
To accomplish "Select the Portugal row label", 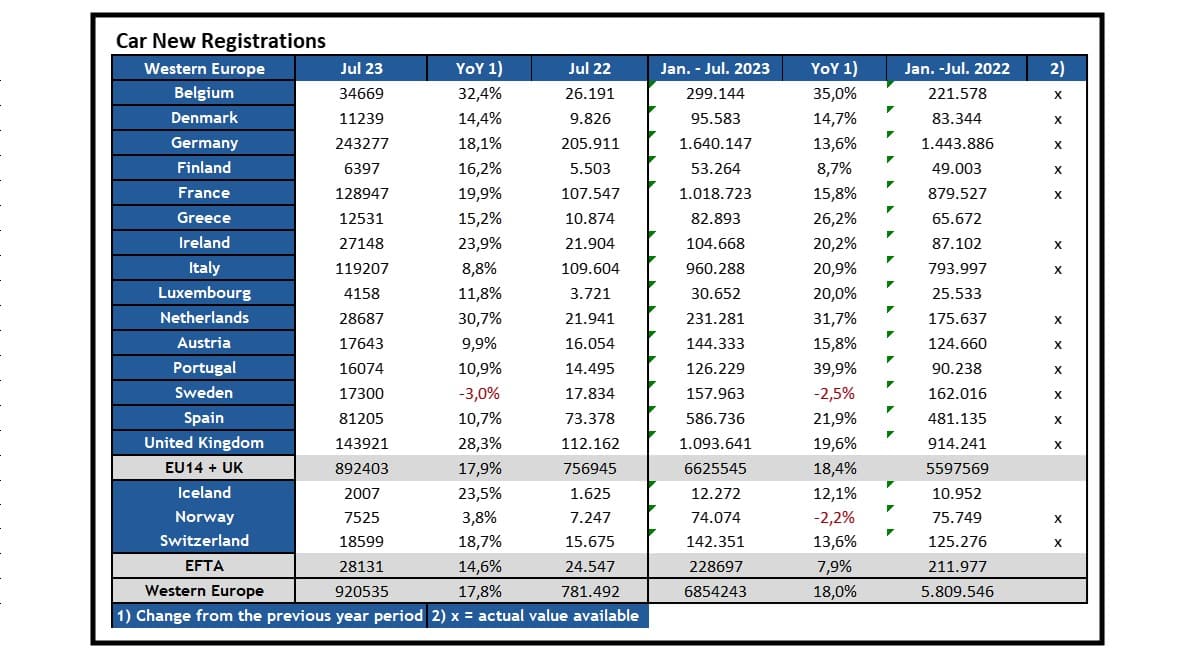I will tap(204, 368).
